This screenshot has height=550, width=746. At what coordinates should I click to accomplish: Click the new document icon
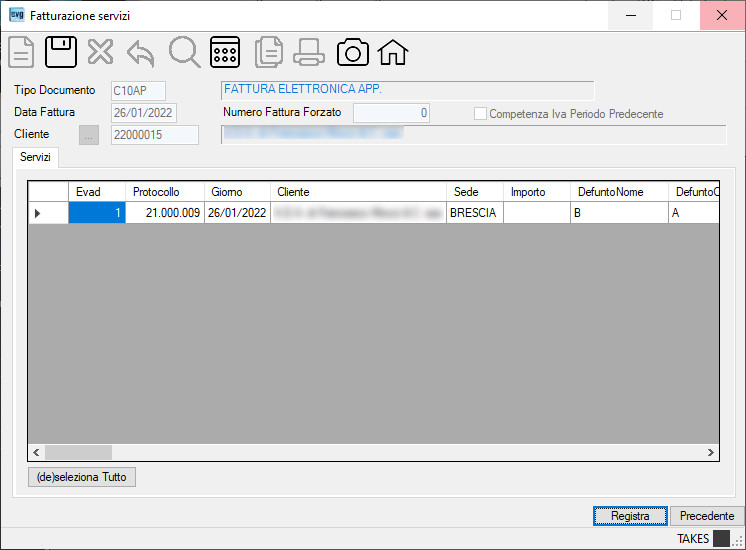tap(21, 52)
